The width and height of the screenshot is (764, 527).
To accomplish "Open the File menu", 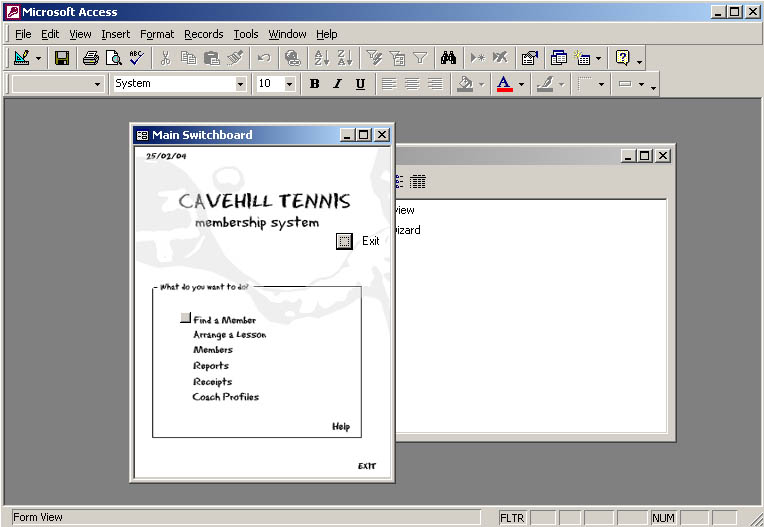I will pos(23,34).
